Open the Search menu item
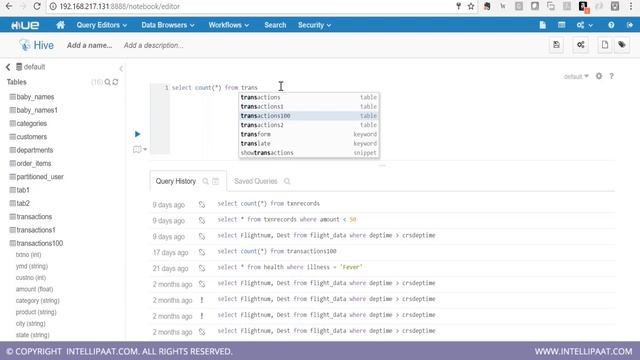Image resolution: width=640 pixels, height=360 pixels. (x=275, y=25)
